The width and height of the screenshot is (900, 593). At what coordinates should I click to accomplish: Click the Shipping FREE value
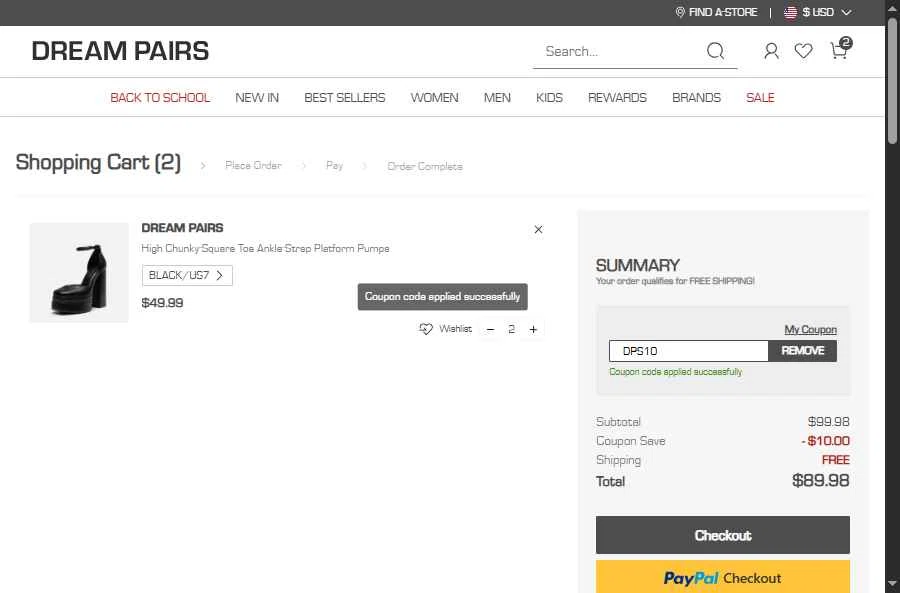(836, 460)
